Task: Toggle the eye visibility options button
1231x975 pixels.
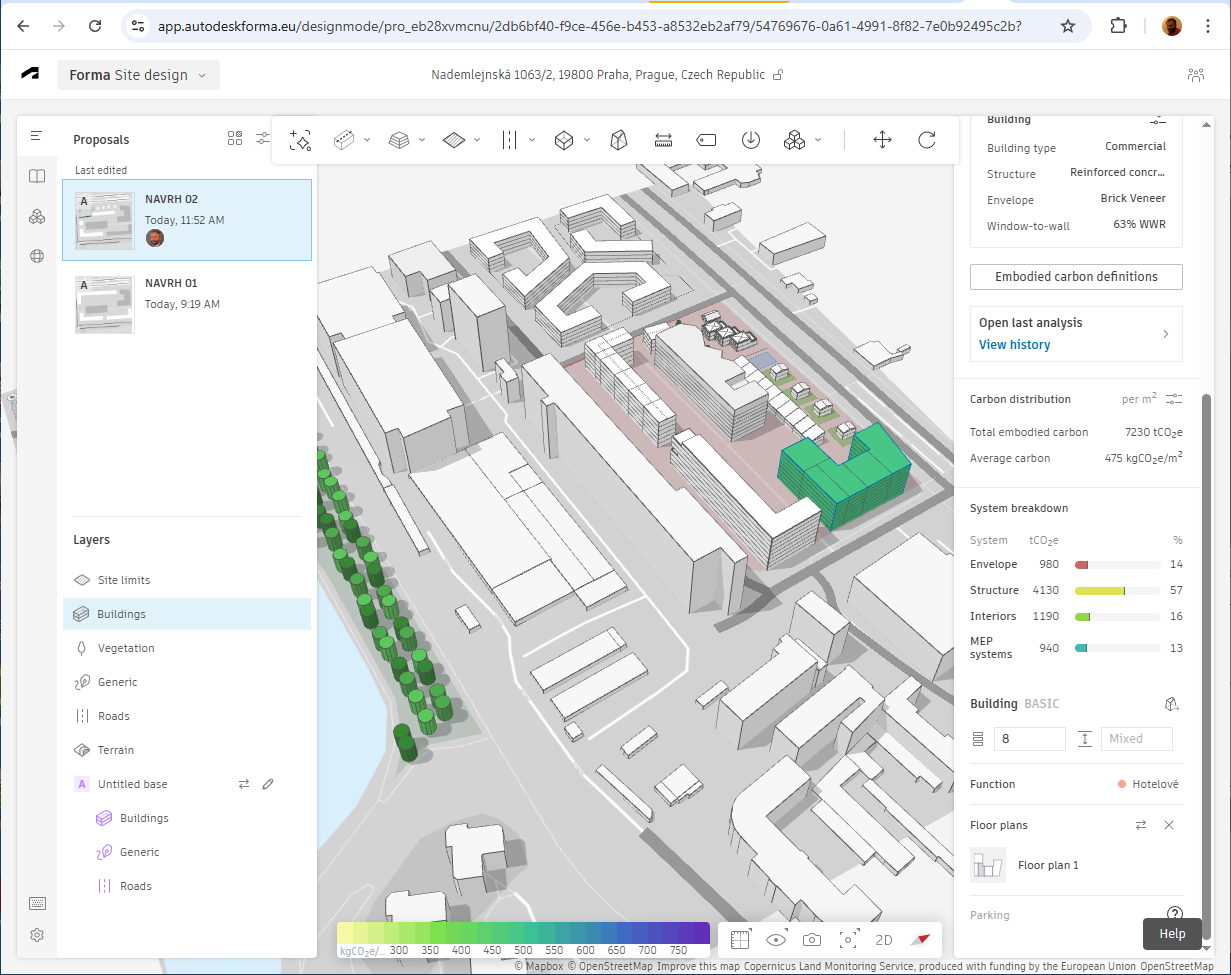Action: pyautogui.click(x=776, y=940)
